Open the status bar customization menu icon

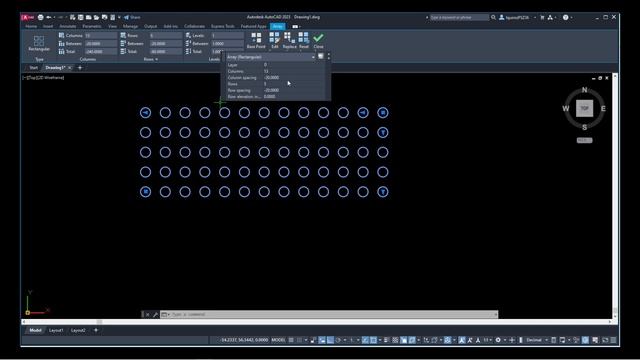click(x=613, y=340)
